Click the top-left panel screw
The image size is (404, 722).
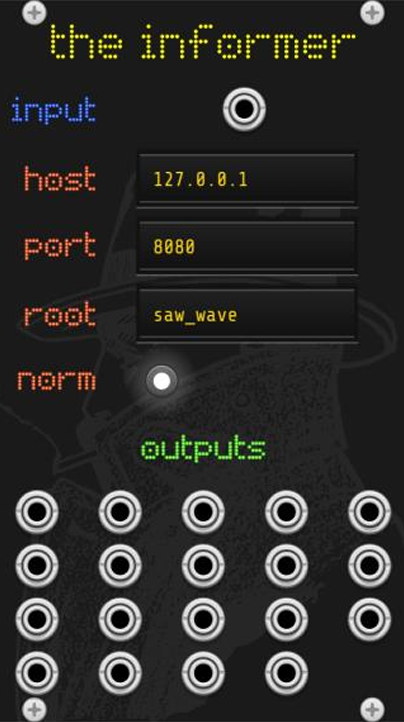(x=35, y=12)
